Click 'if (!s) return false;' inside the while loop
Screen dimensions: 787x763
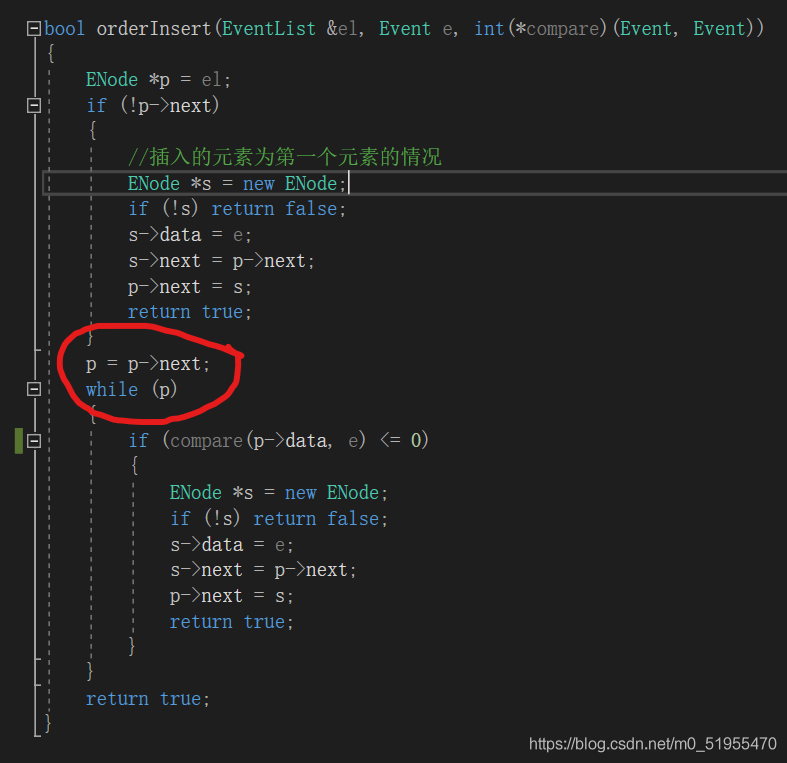pos(279,519)
